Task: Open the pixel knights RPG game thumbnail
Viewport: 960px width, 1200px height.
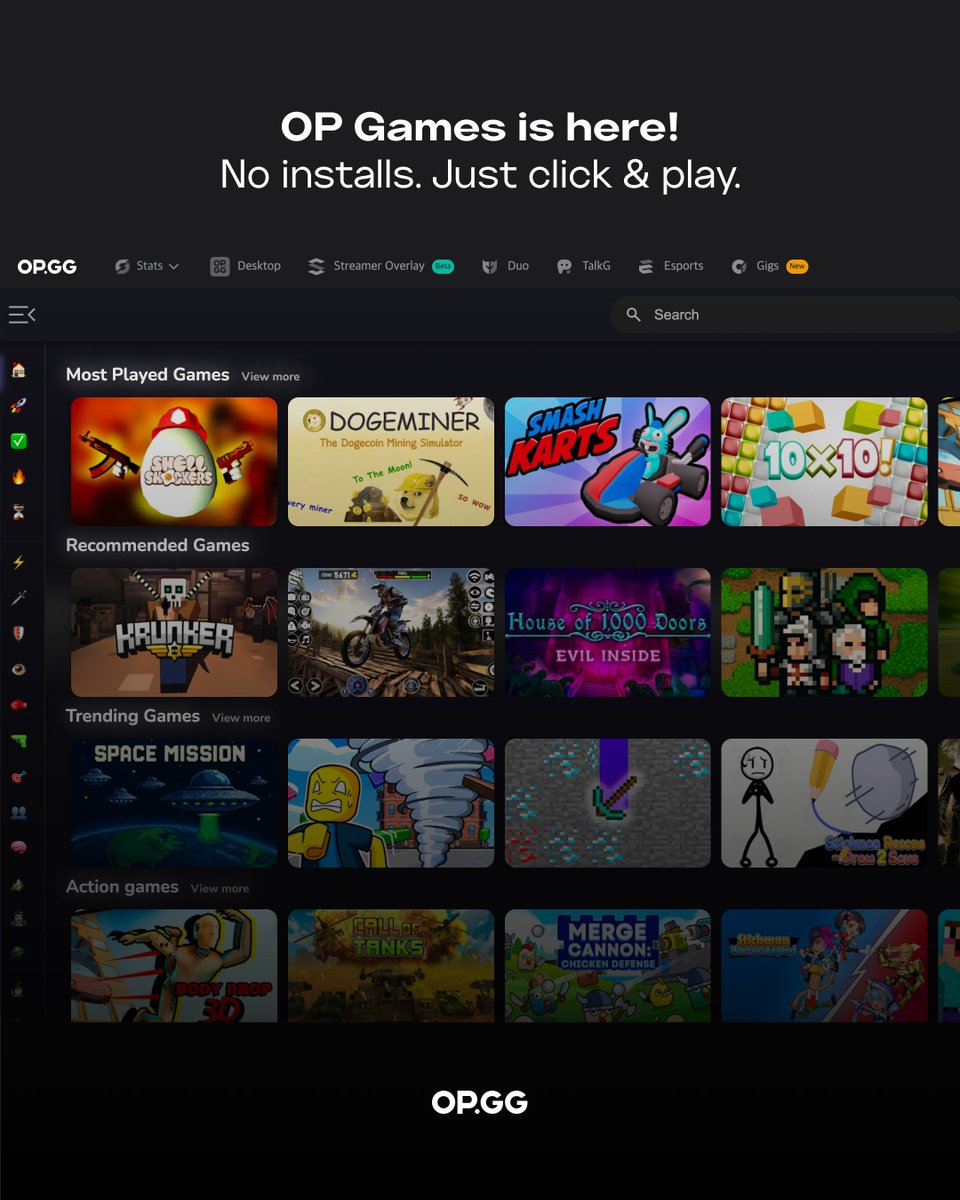Action: point(824,633)
